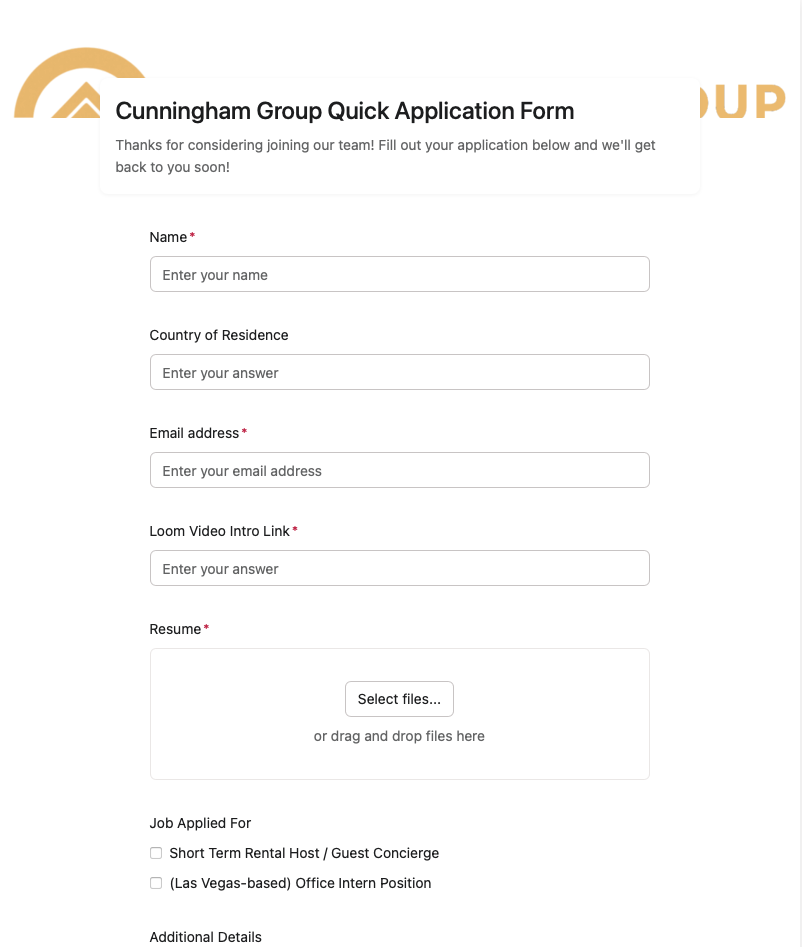This screenshot has width=802, height=947.
Task: Focus the Loom Video Intro Link field
Action: click(x=399, y=569)
